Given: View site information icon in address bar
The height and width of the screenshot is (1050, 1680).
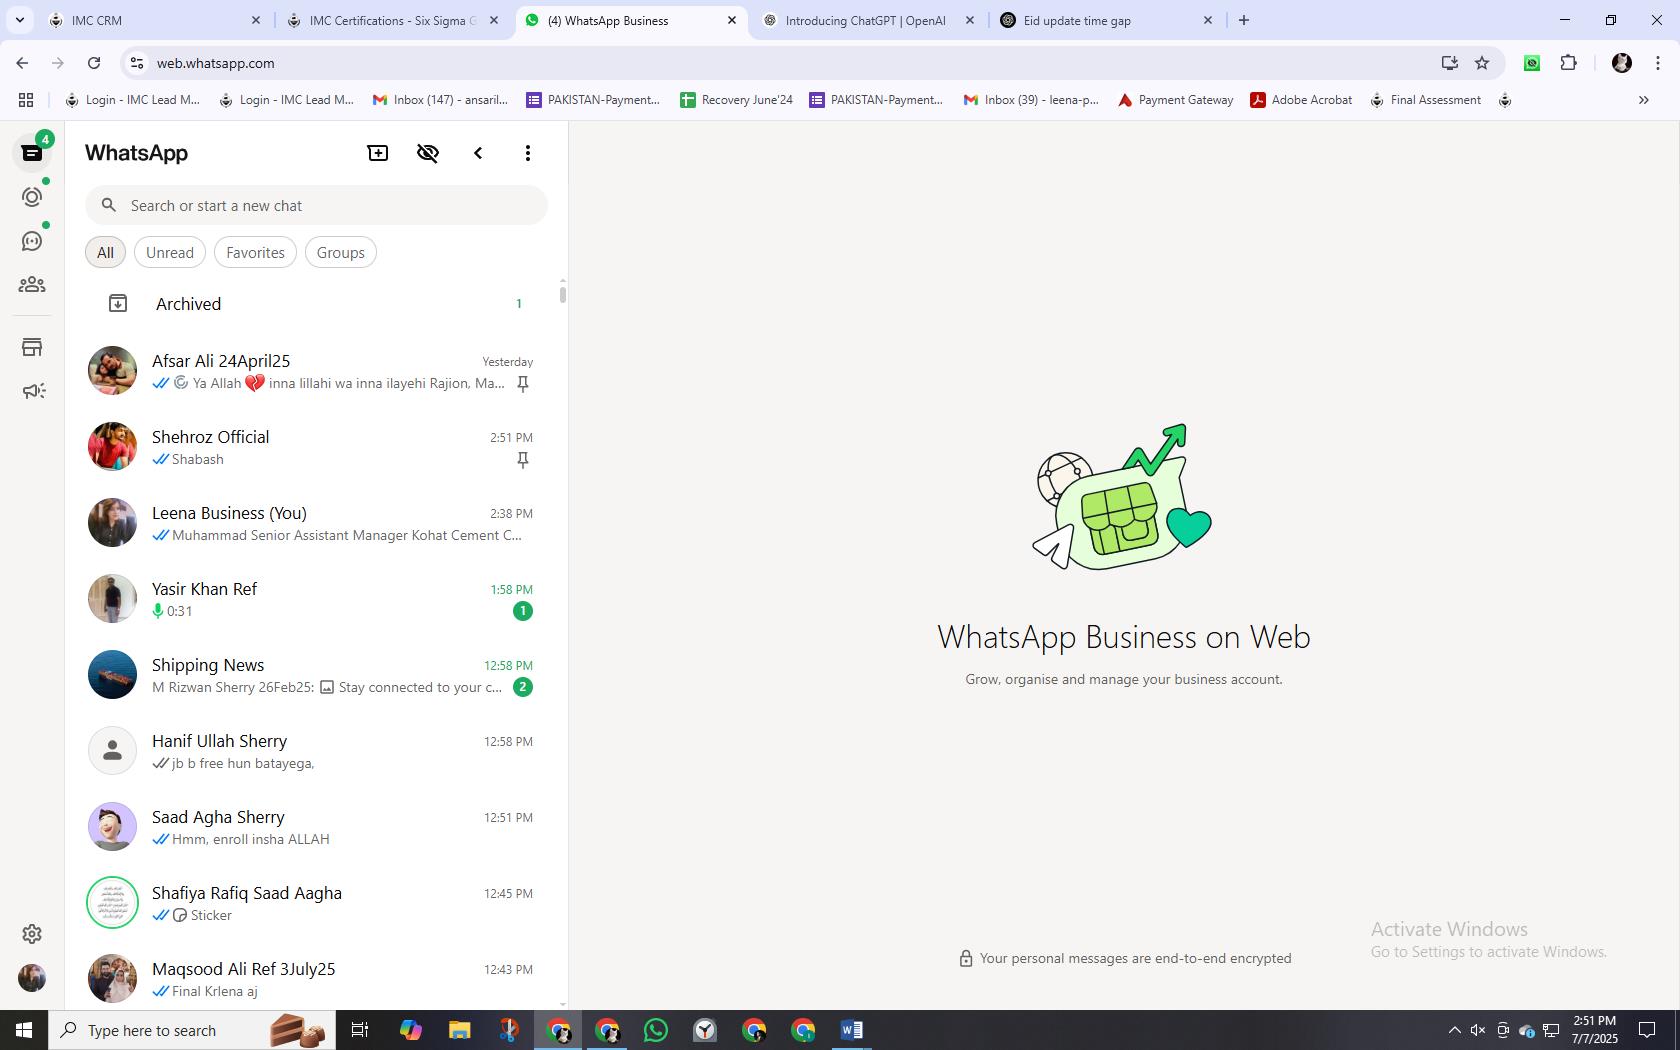Looking at the screenshot, I should tap(137, 63).
